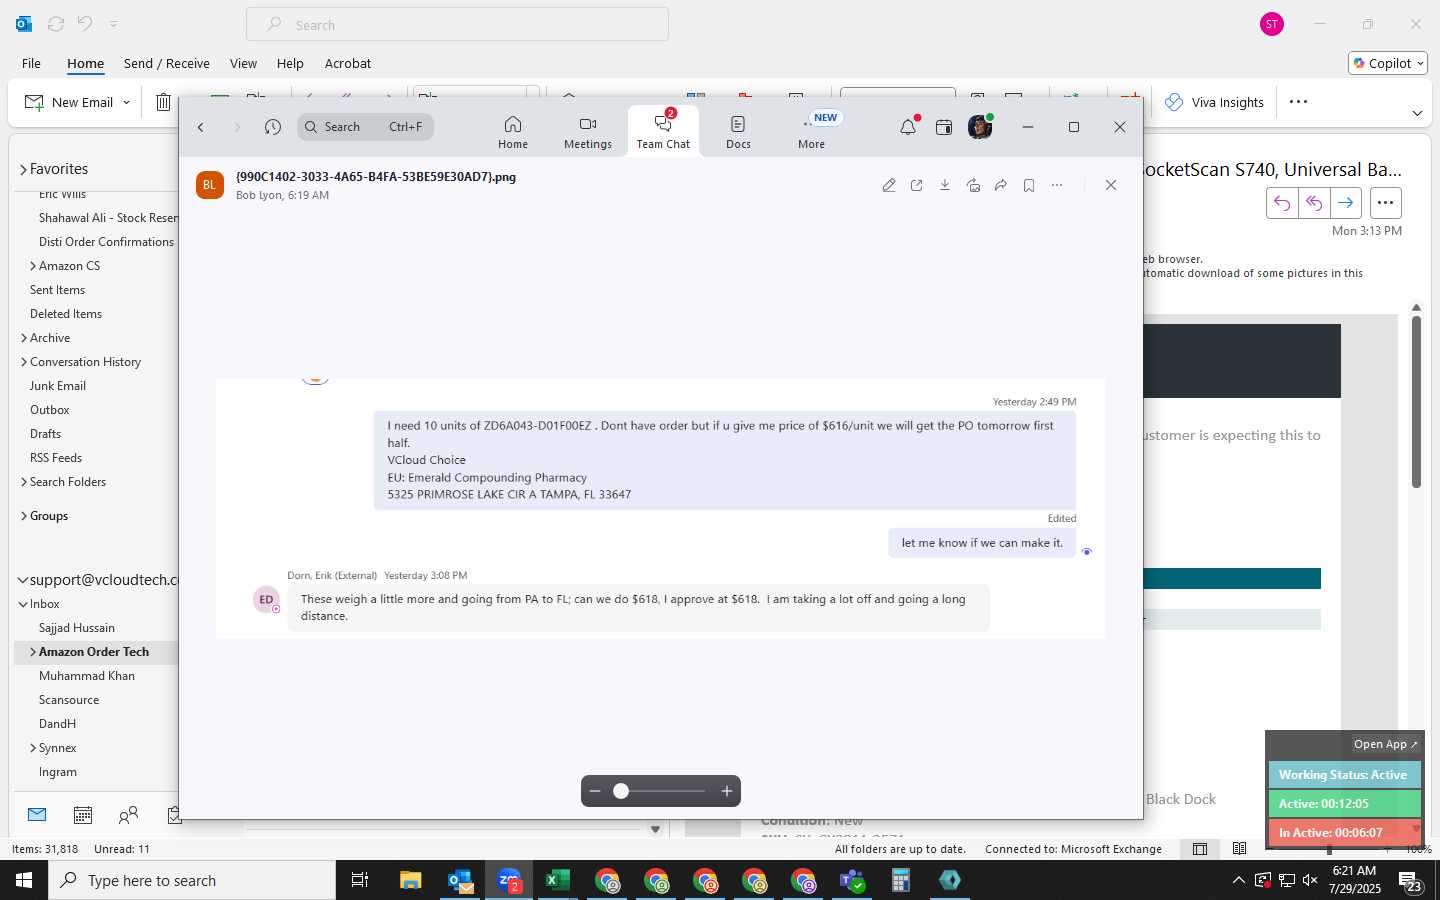Open the Junk Email folder
Viewport: 1440px width, 900px height.
[x=57, y=386]
